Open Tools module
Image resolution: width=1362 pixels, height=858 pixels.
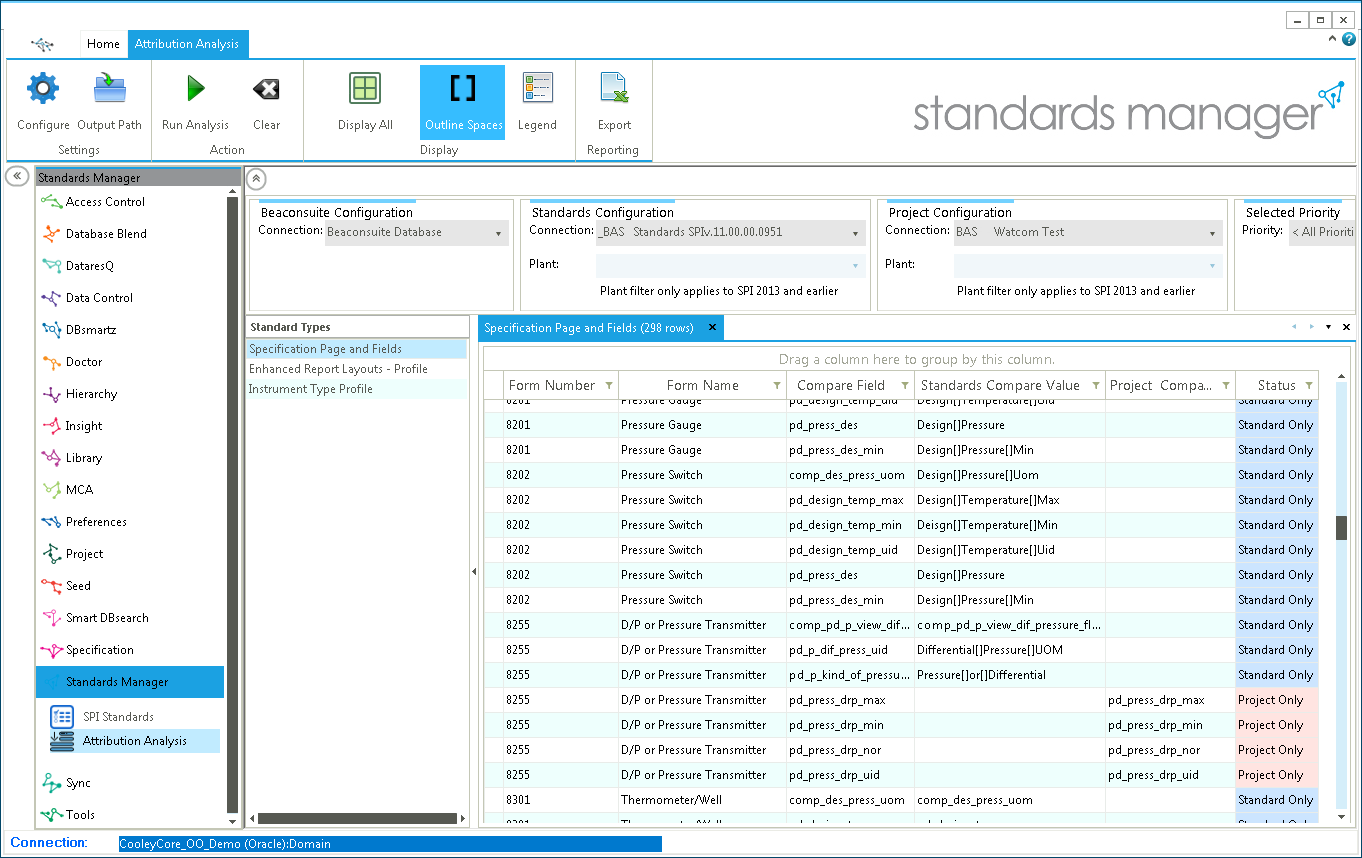coord(80,815)
